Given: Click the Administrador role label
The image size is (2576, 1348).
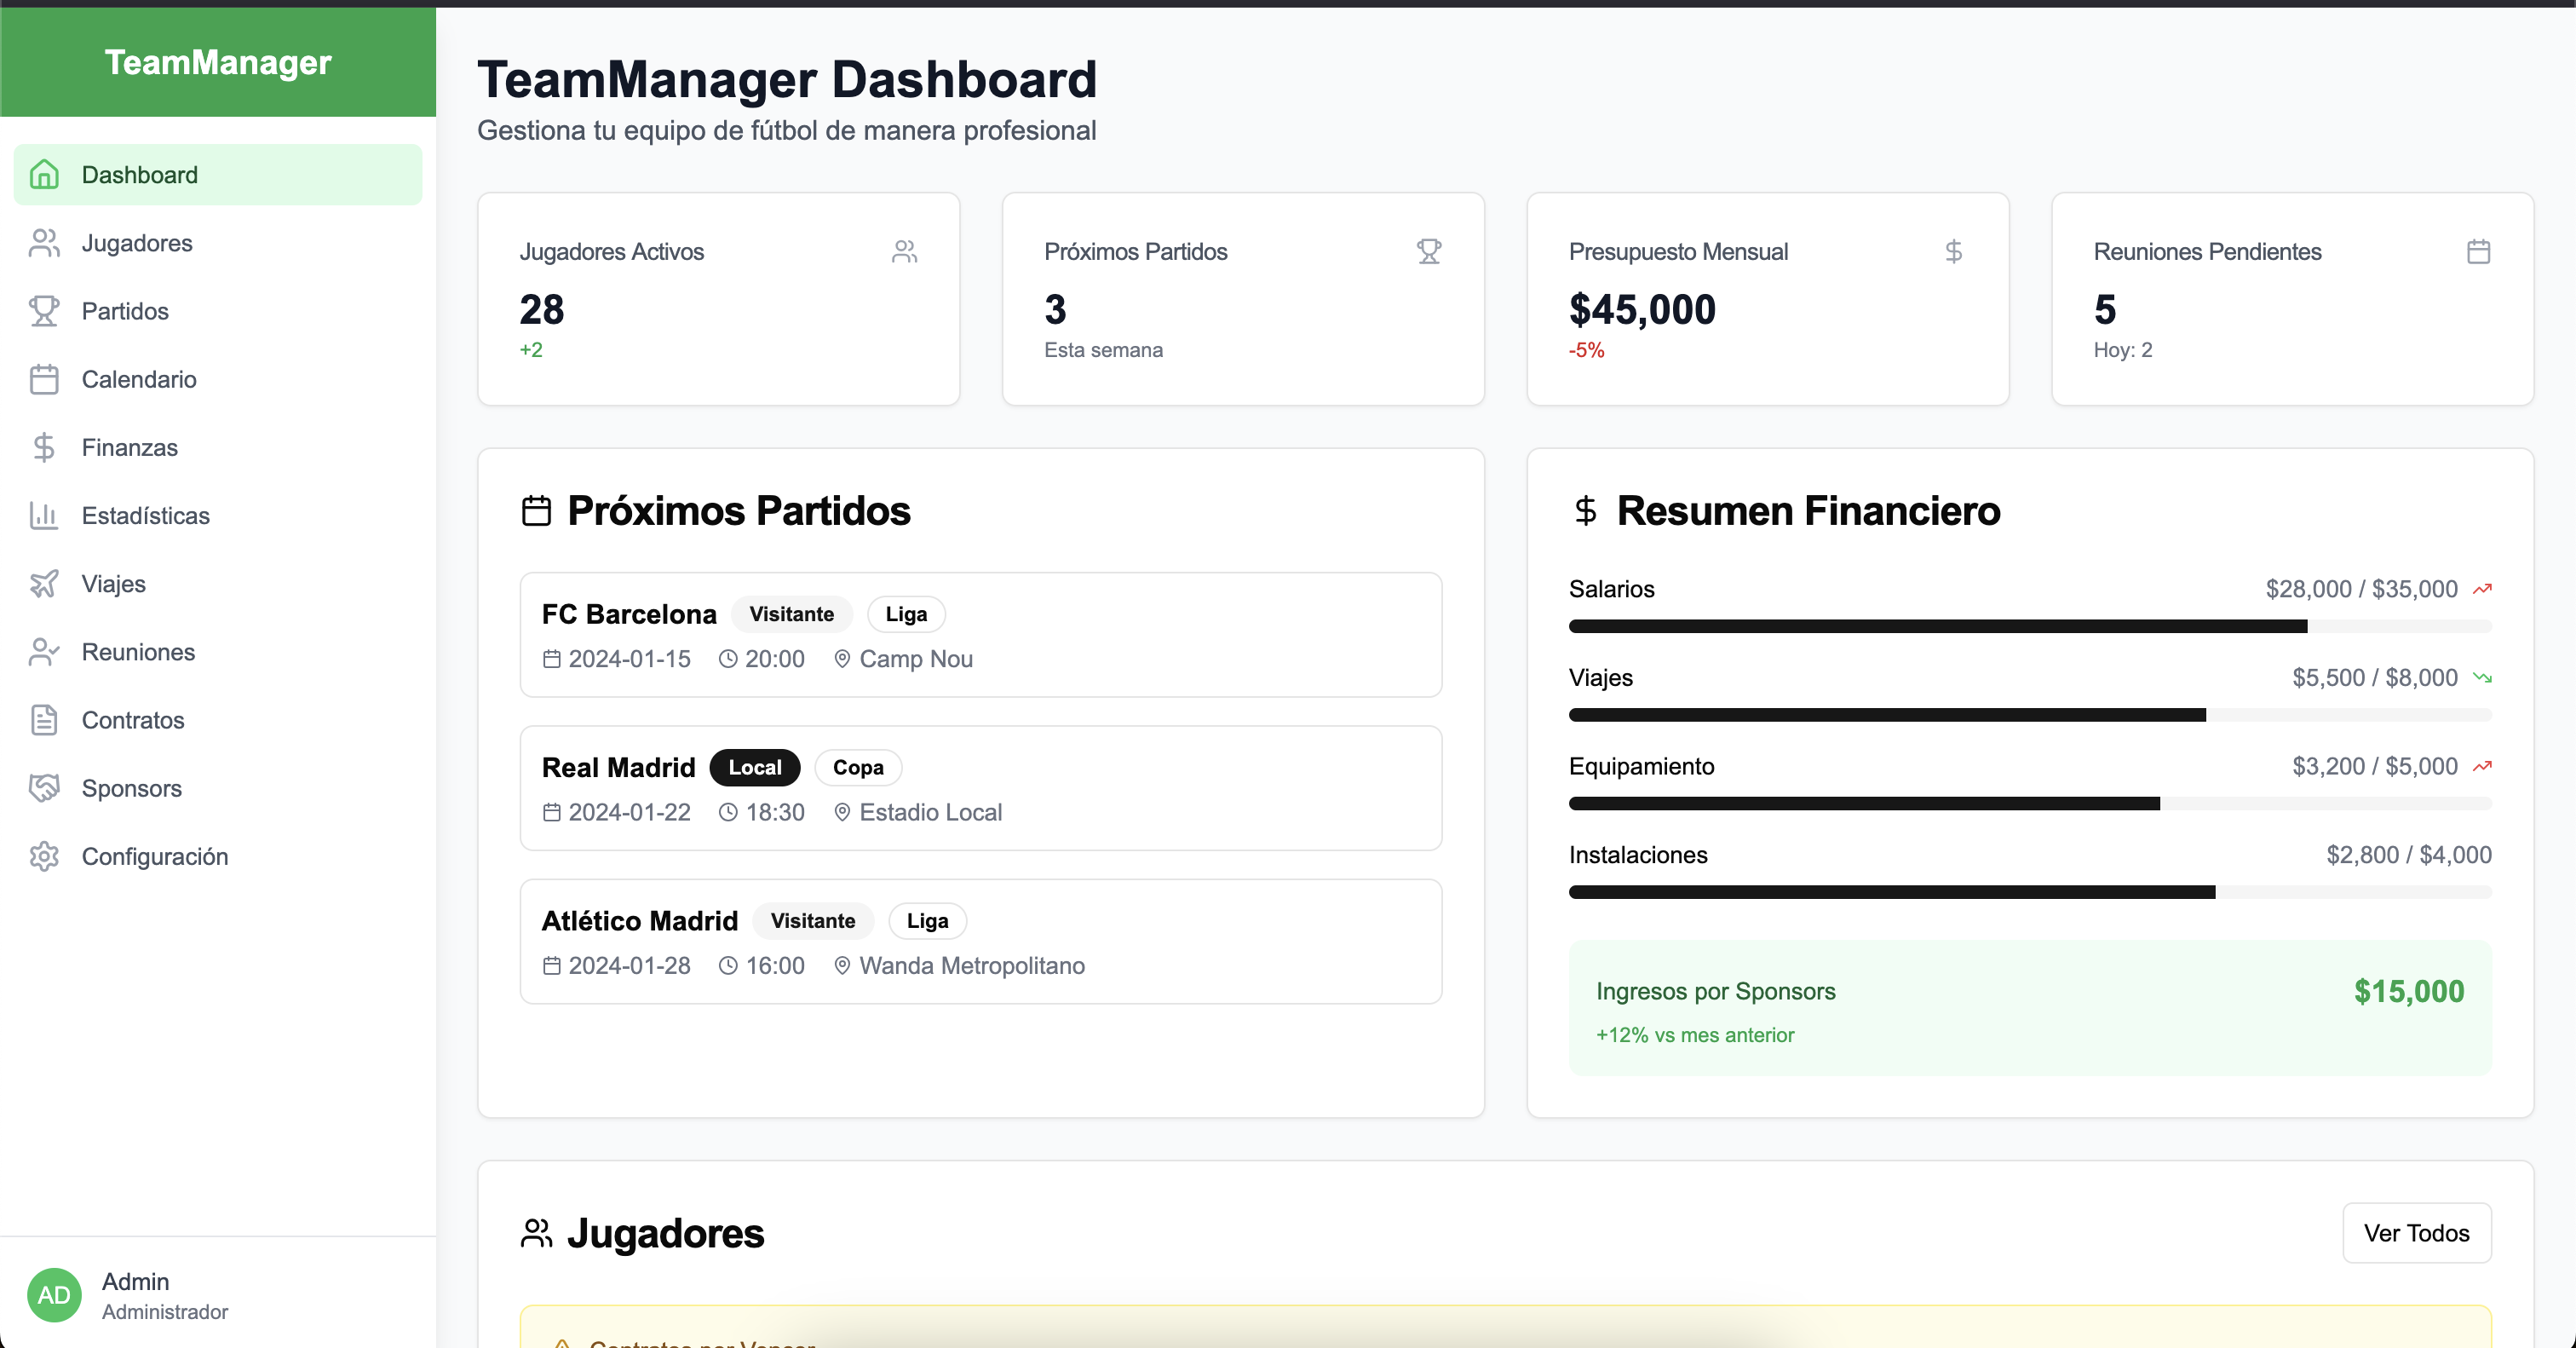Looking at the screenshot, I should pos(165,1312).
